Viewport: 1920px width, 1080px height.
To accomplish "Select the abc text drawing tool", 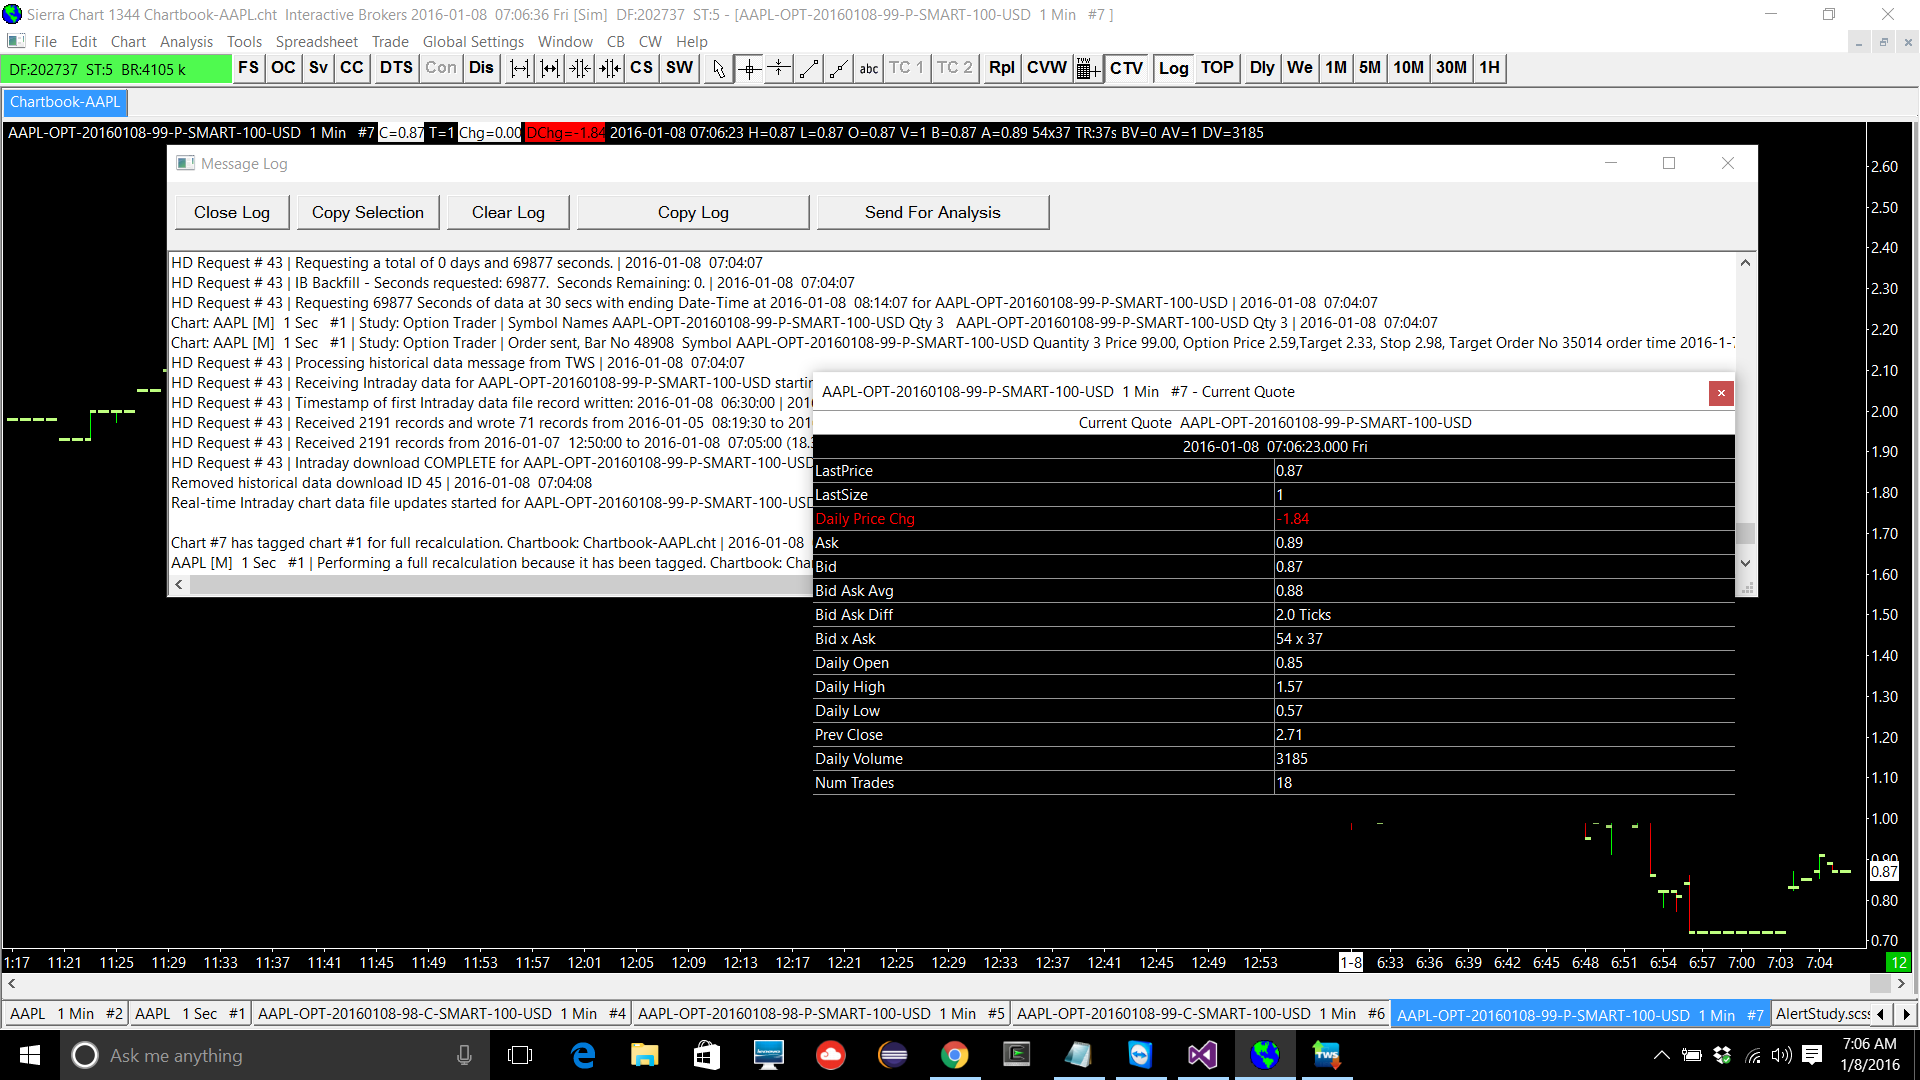I will pos(869,68).
